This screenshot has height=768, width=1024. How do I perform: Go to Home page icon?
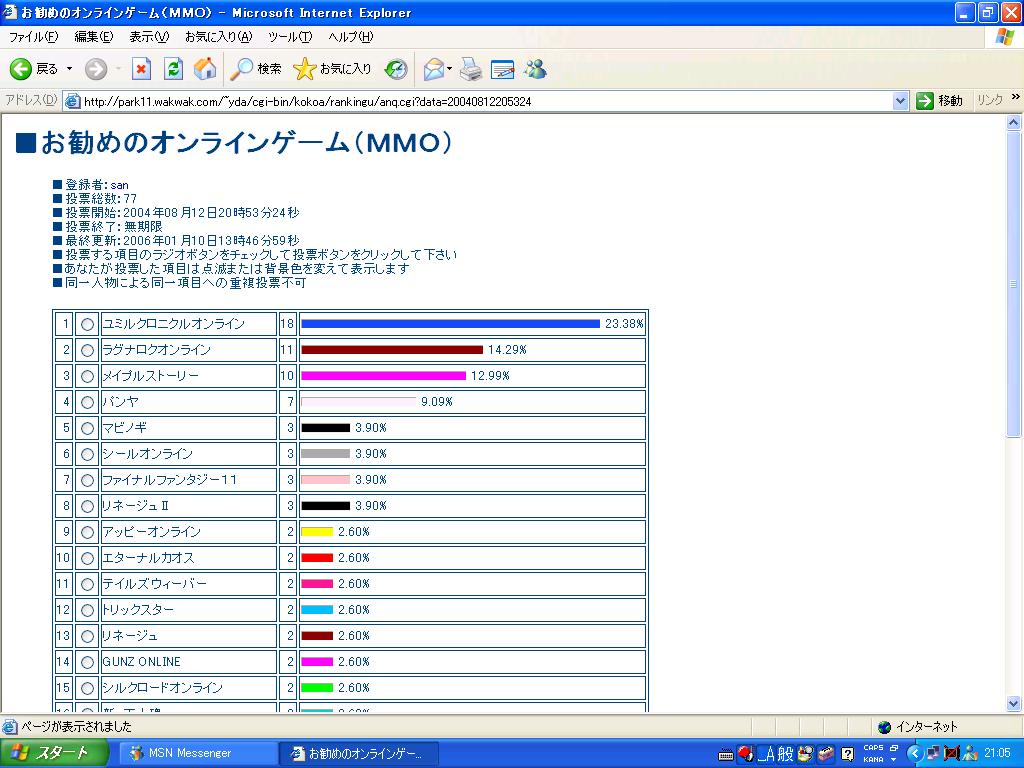tap(205, 69)
